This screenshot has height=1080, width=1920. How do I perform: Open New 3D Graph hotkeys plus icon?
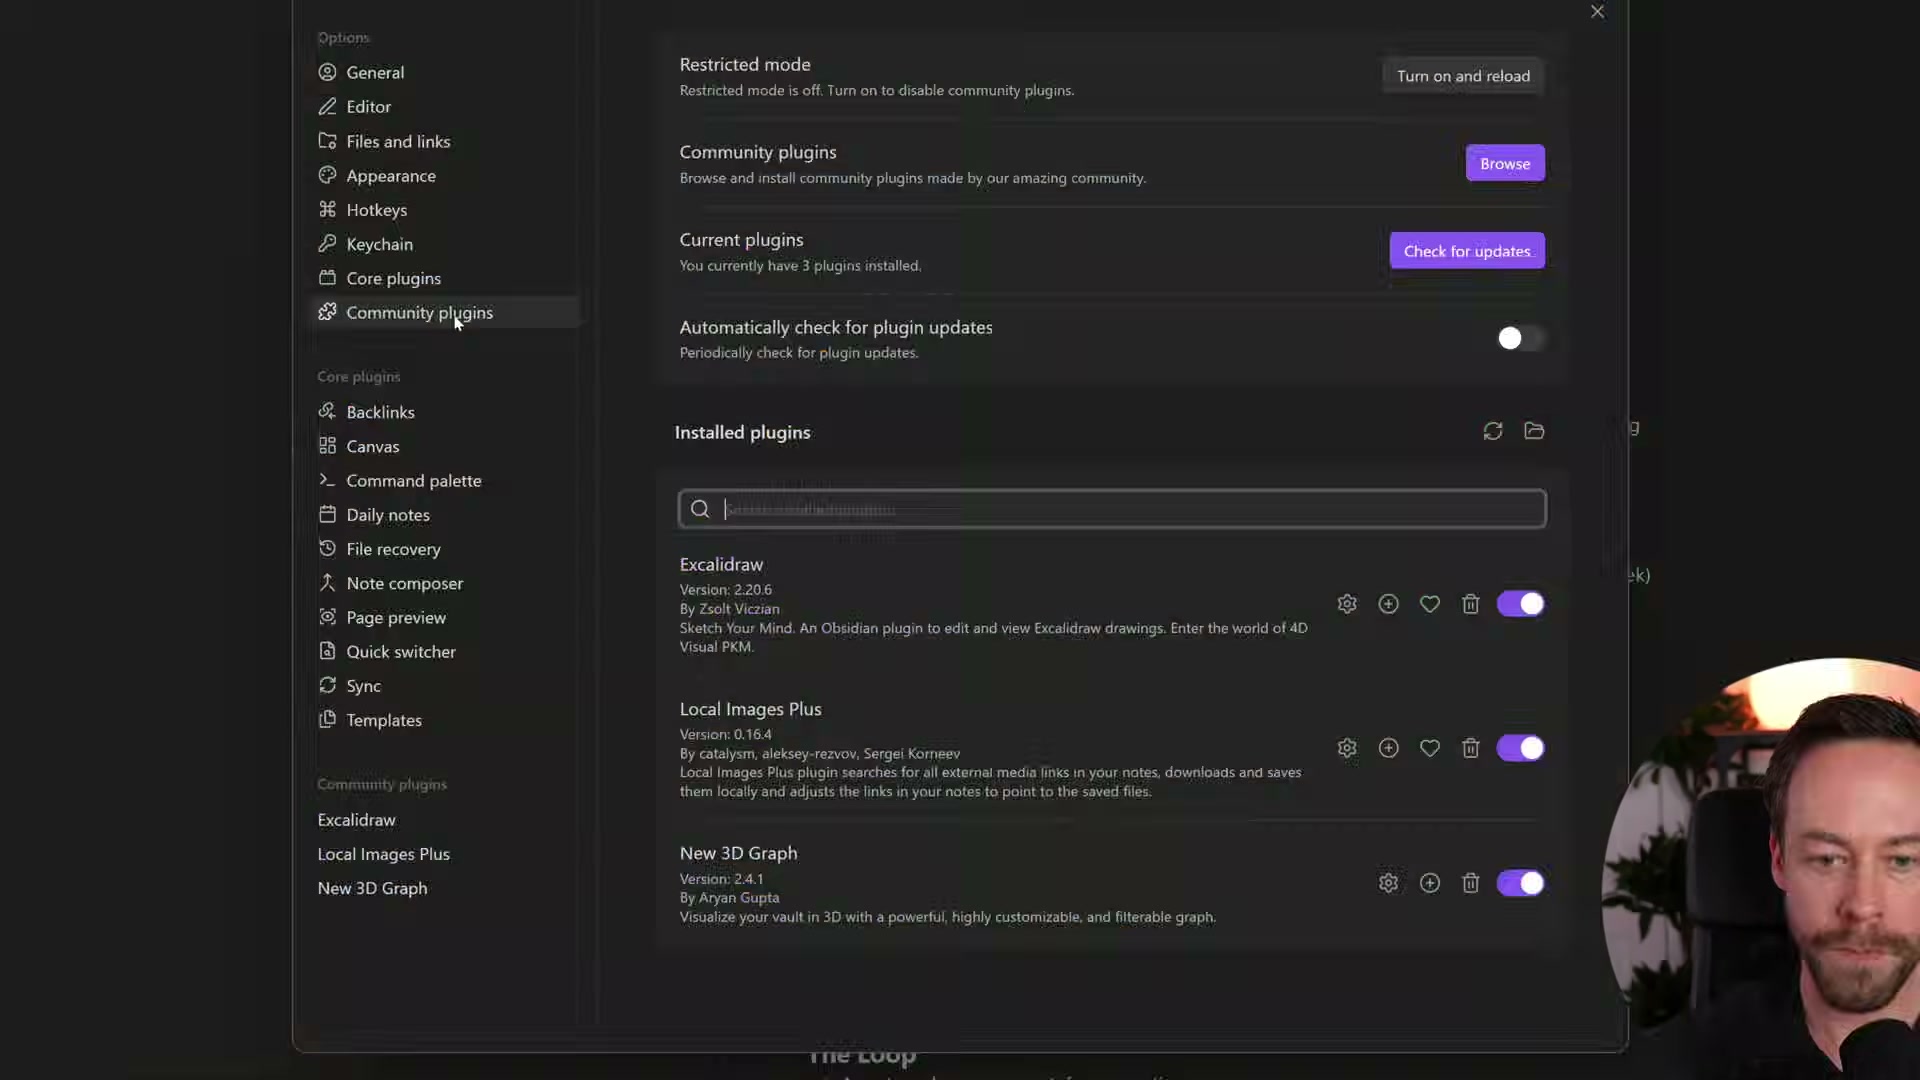(x=1430, y=883)
